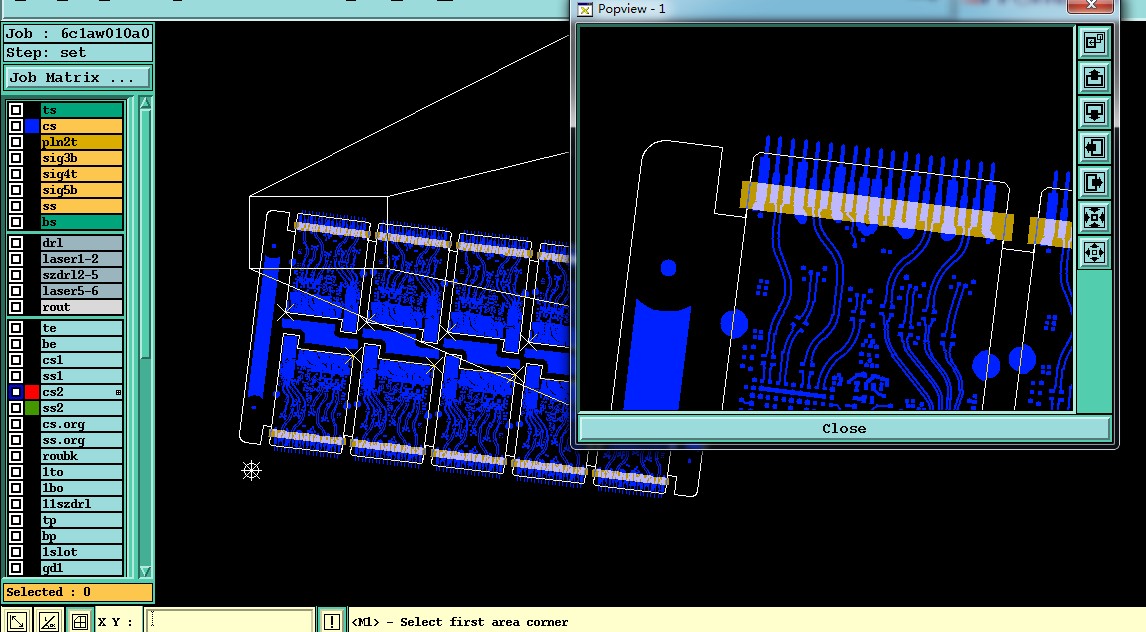1146x632 pixels.
Task: Click the Popview - 1 title bar
Action: 819,8
